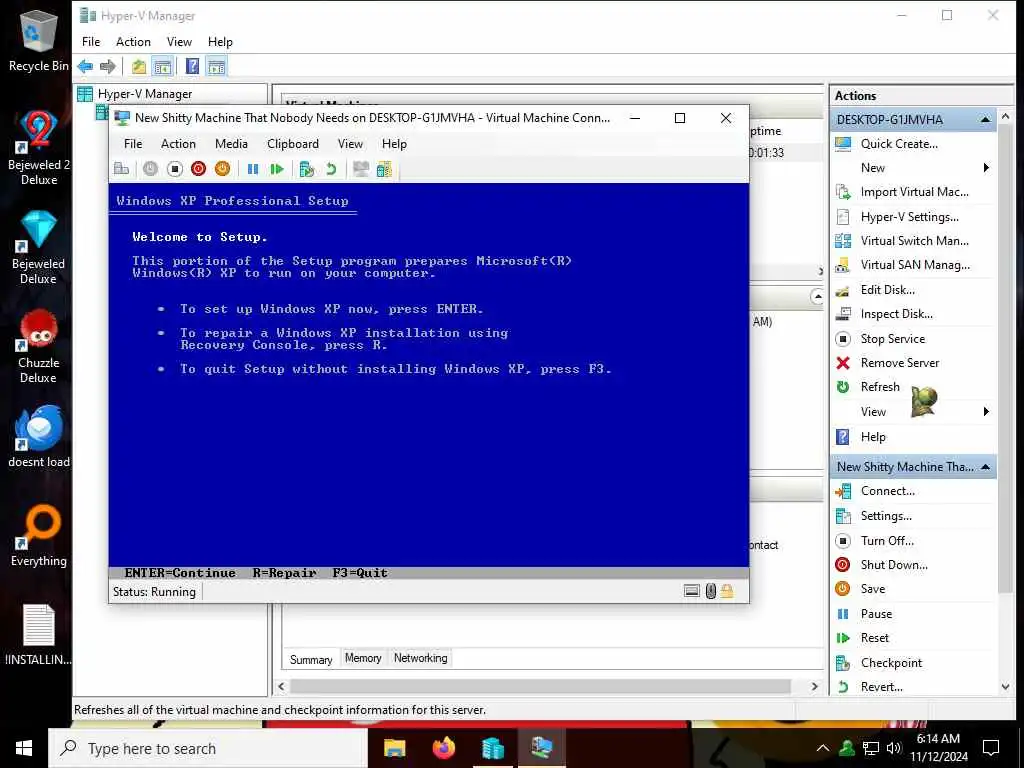
Task: Click the Turn Off stop button in VM toolbar
Action: click(x=174, y=169)
